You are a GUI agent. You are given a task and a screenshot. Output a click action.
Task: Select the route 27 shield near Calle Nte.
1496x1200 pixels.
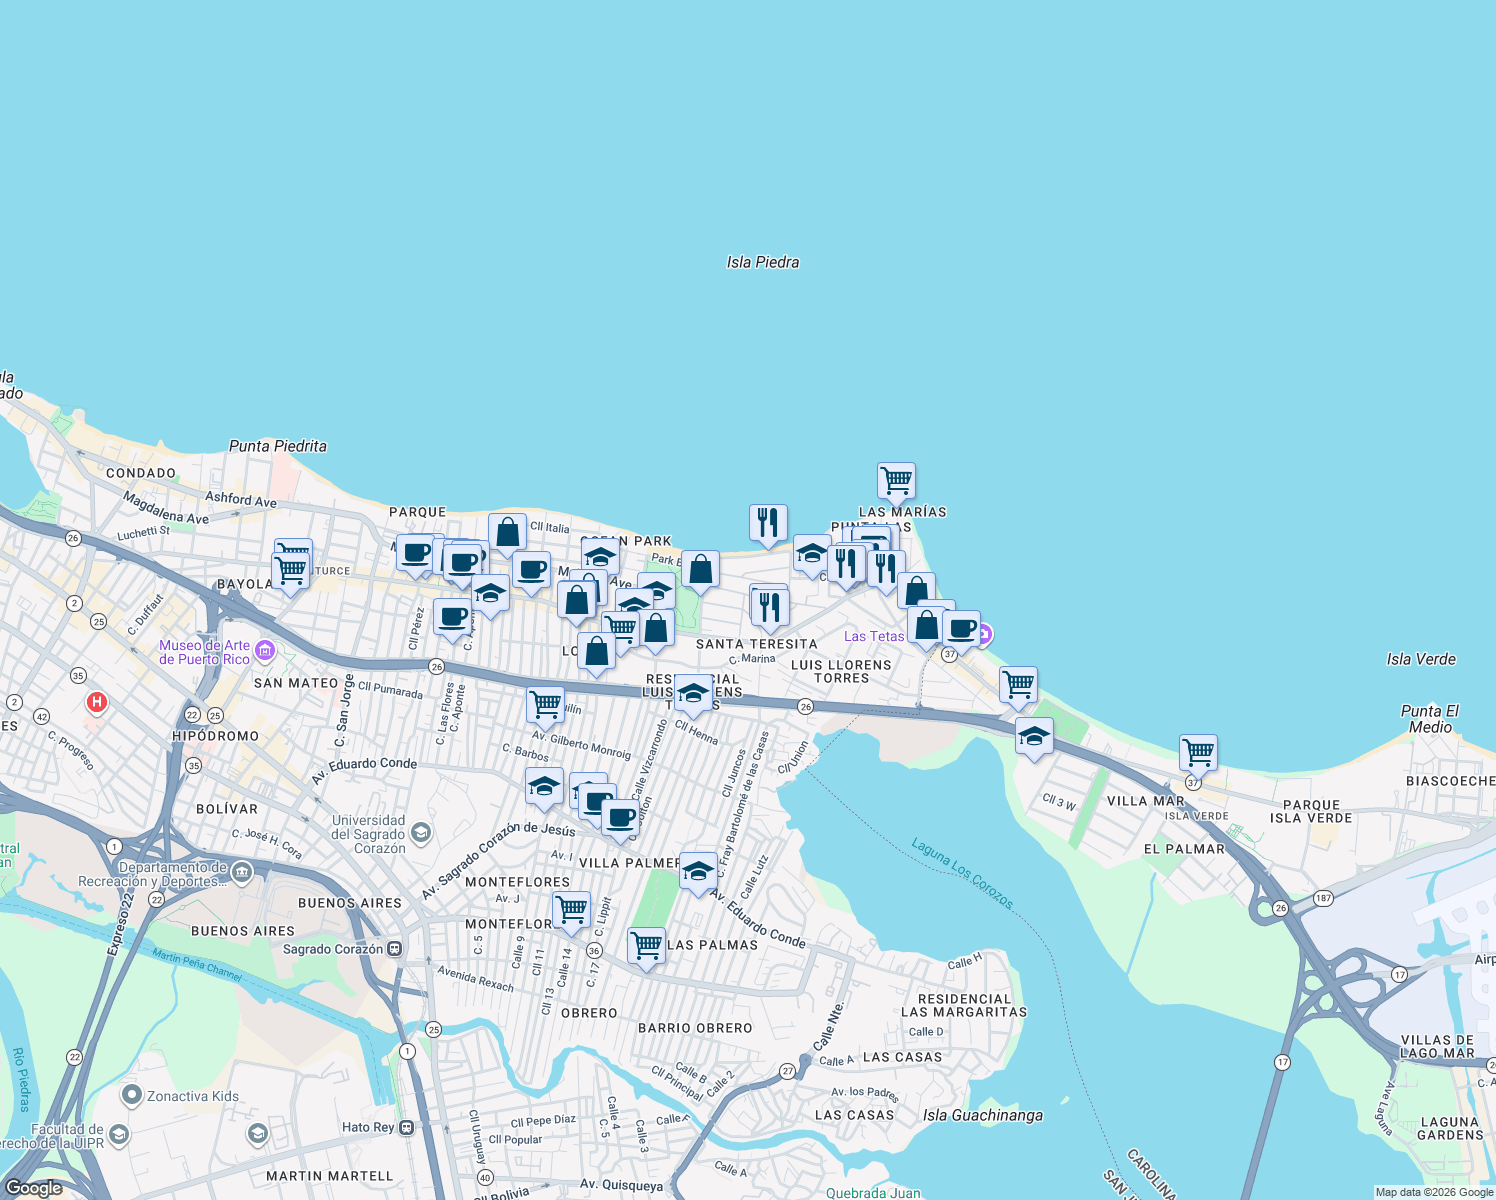[x=788, y=1071]
